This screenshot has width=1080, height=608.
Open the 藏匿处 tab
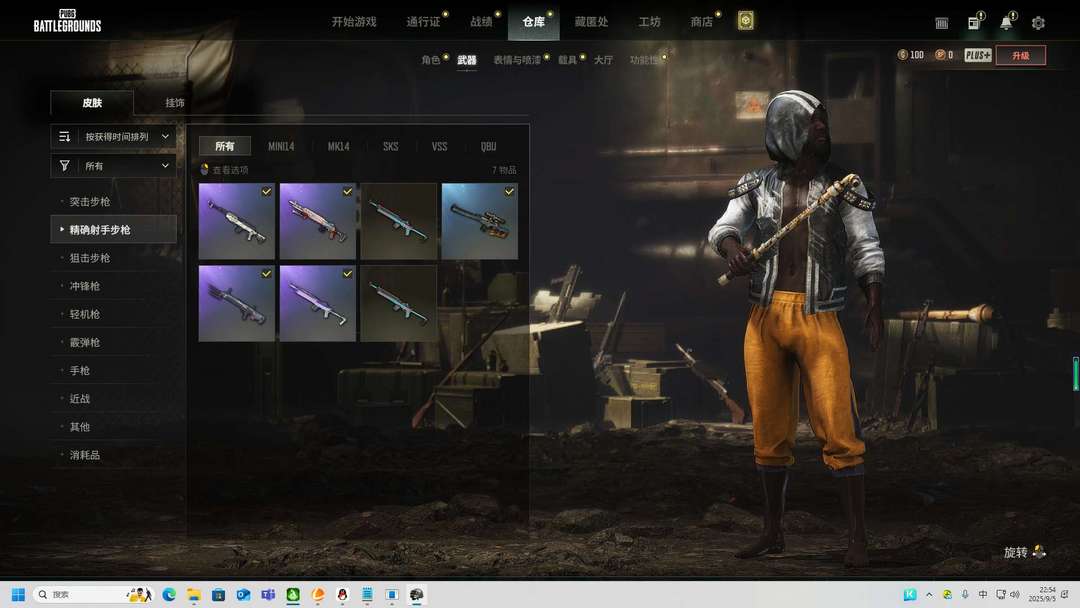(x=592, y=22)
